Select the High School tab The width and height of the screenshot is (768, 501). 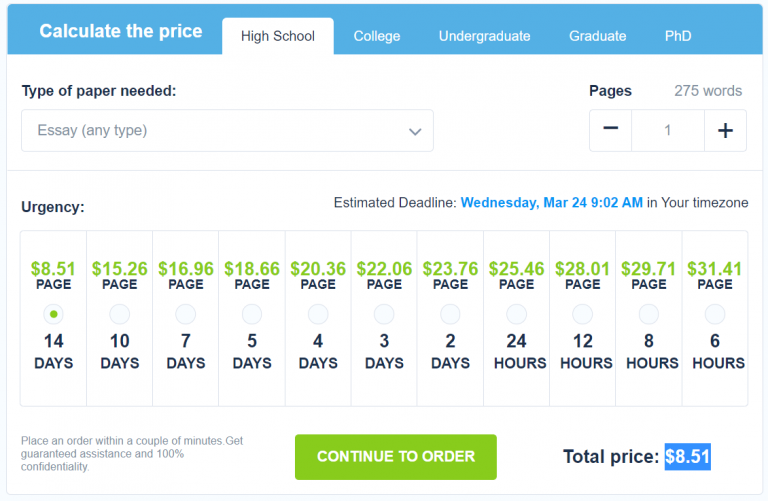pyautogui.click(x=278, y=36)
